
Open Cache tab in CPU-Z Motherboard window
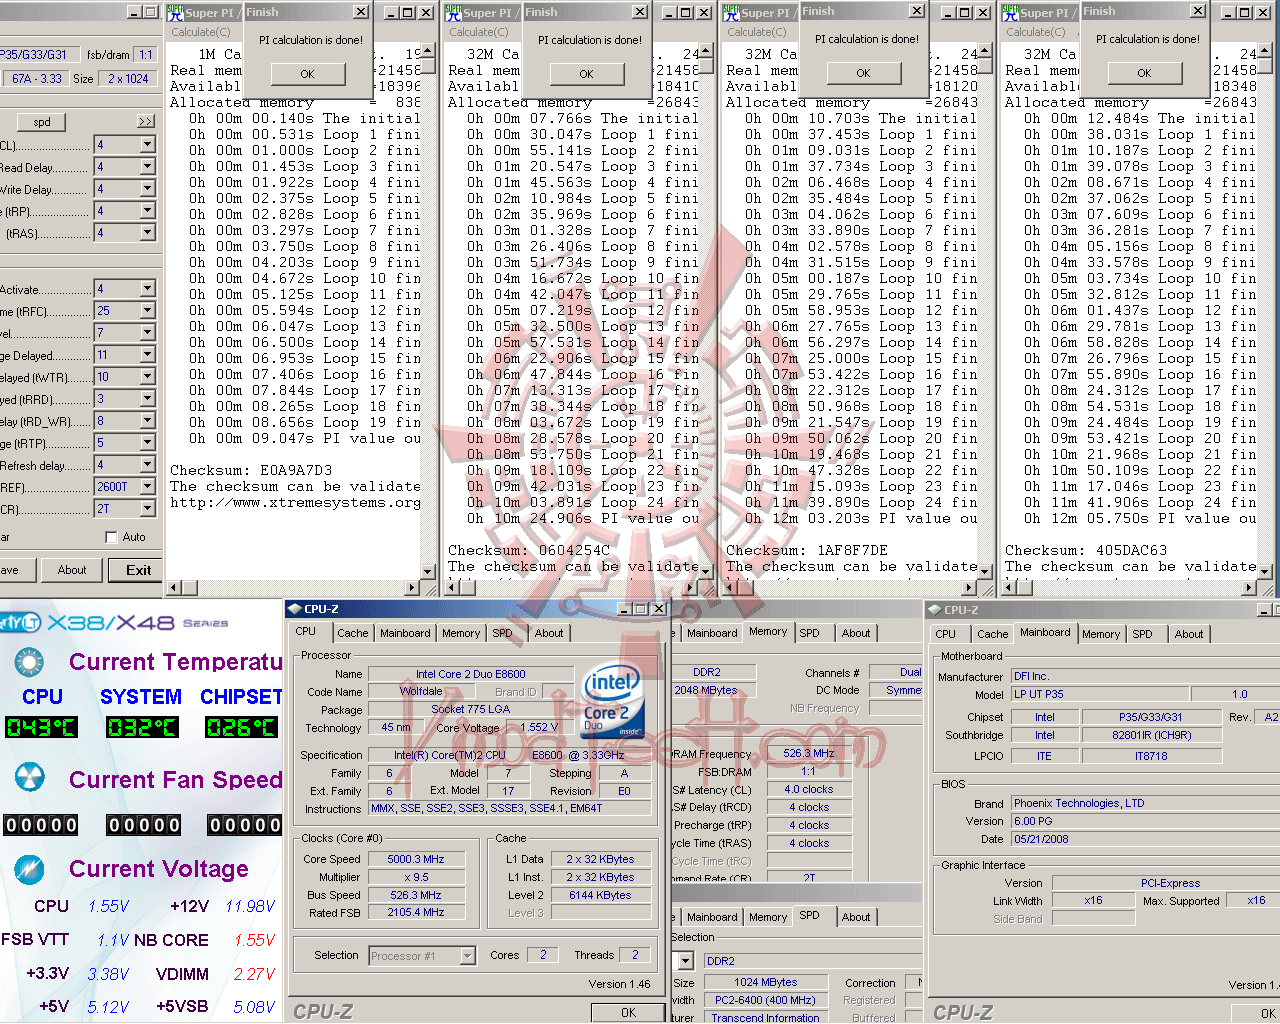point(992,634)
